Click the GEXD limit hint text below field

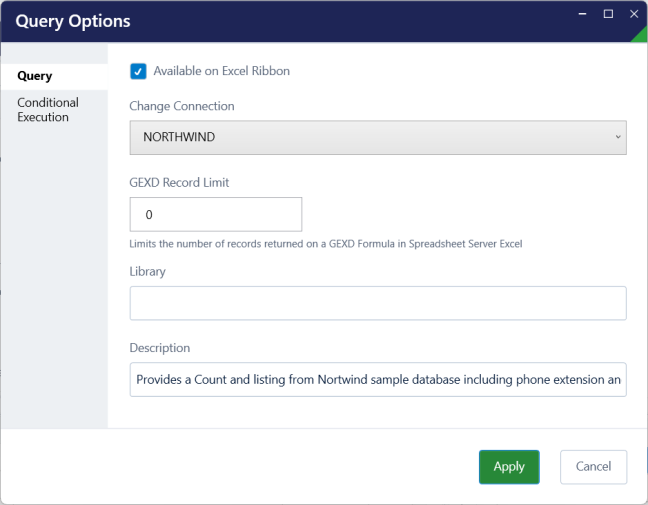click(326, 244)
